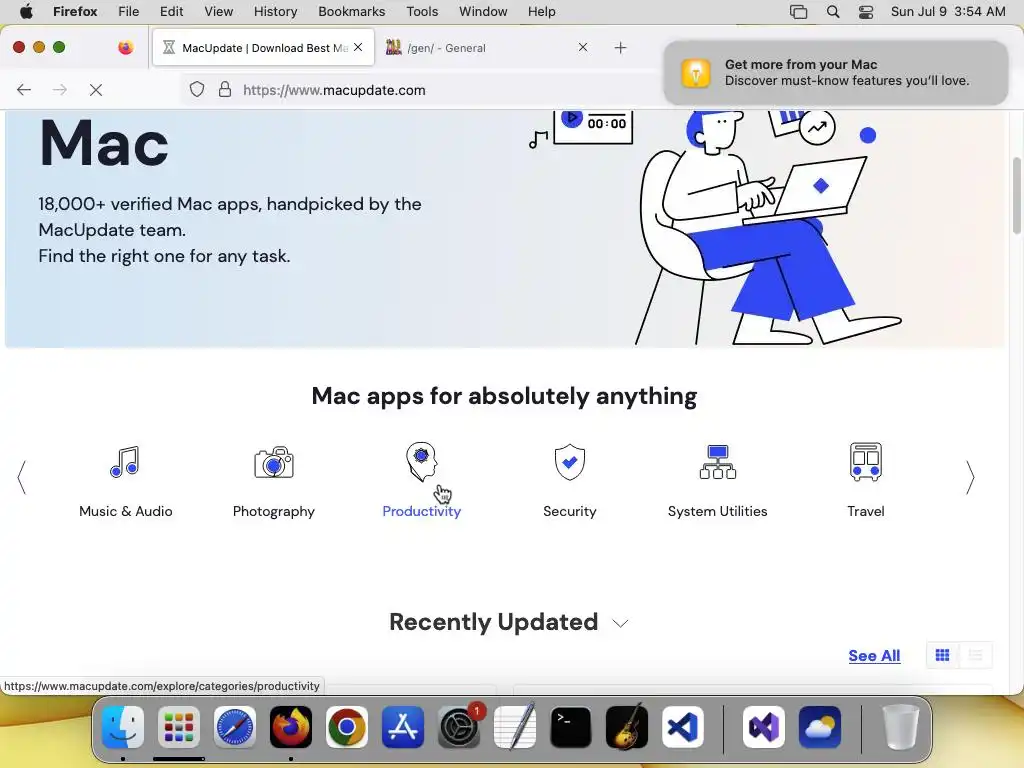Open the Apple menu
The image size is (1024, 768).
click(26, 12)
